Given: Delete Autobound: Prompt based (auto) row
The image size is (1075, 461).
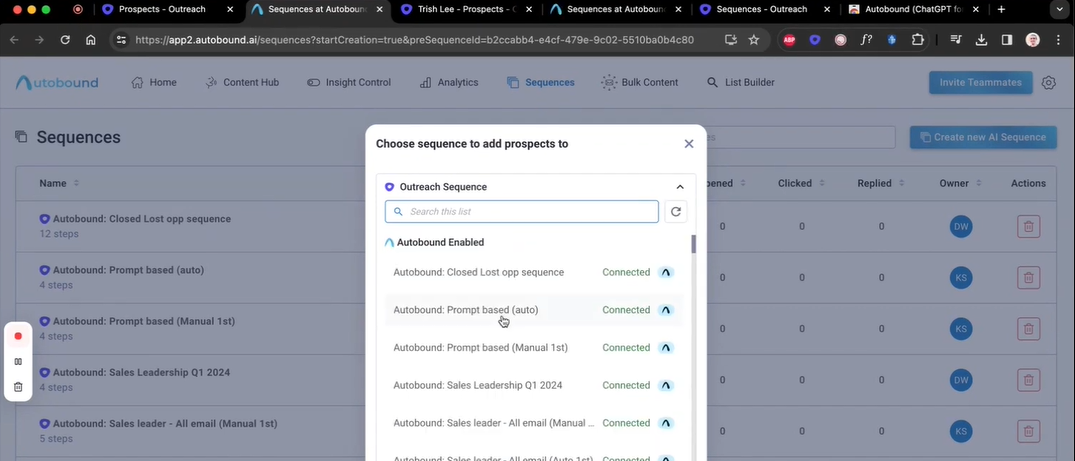Looking at the screenshot, I should pos(1028,278).
